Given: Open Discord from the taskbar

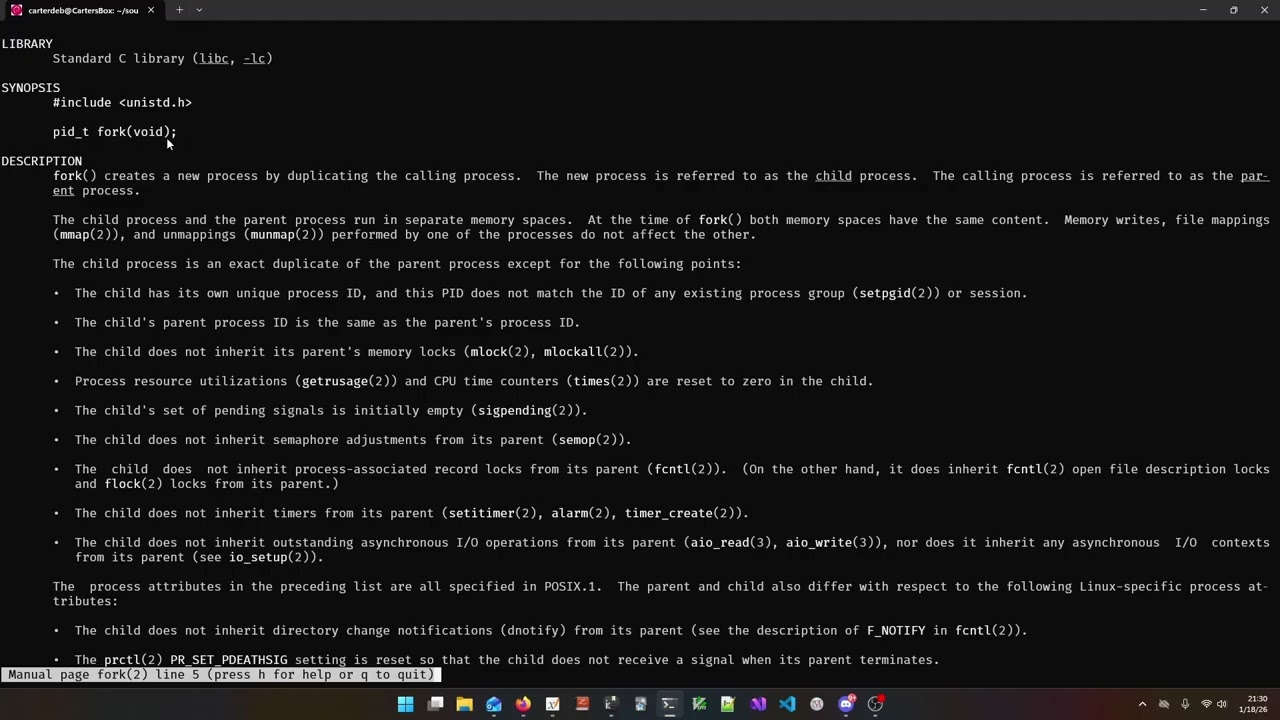Looking at the screenshot, I should click(x=846, y=704).
